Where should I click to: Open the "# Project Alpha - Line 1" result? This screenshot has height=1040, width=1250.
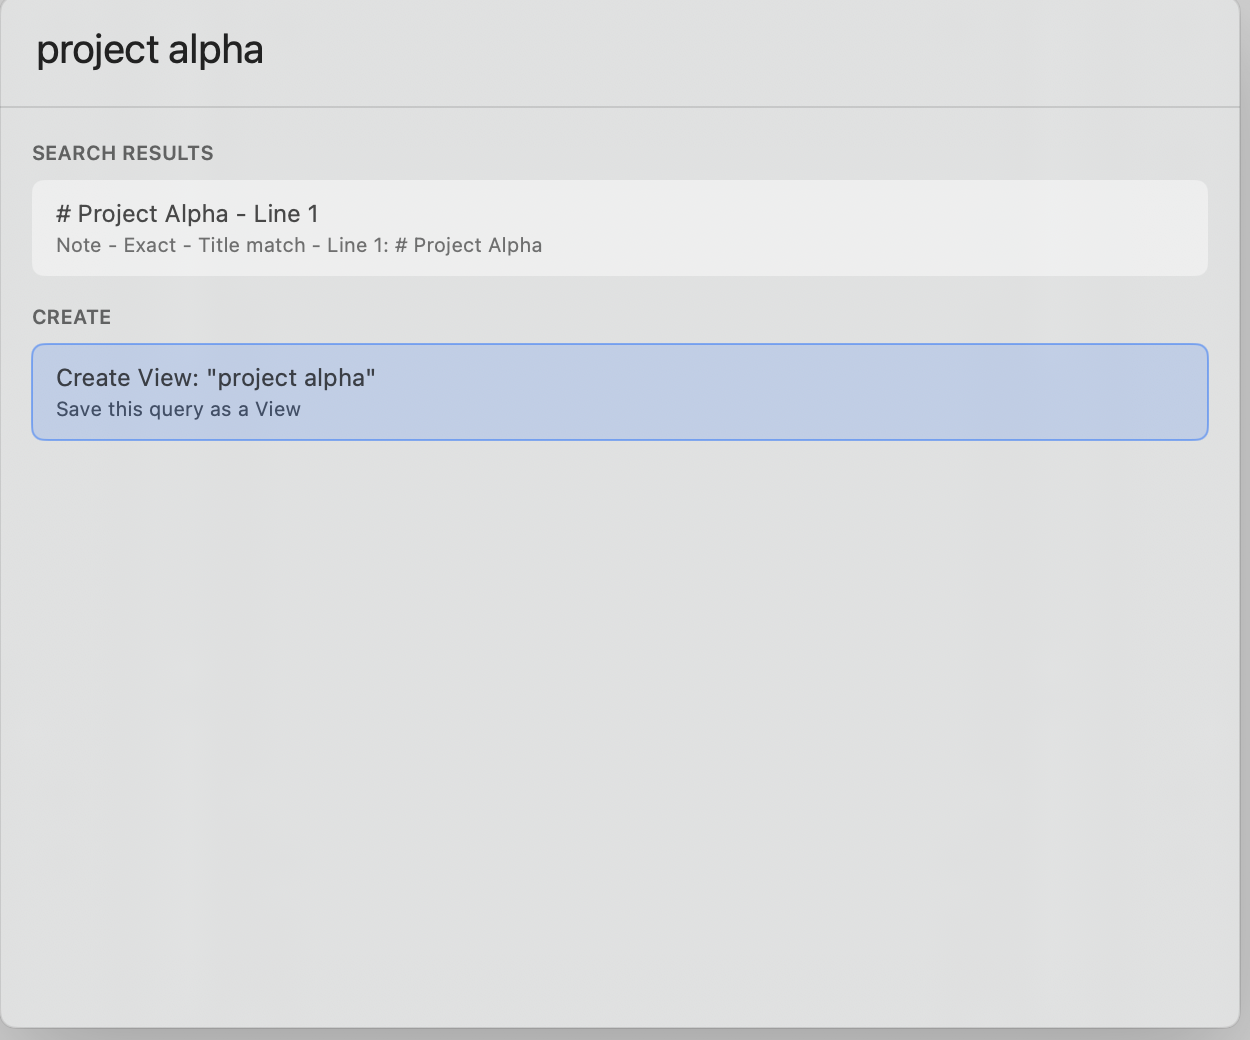pyautogui.click(x=620, y=228)
